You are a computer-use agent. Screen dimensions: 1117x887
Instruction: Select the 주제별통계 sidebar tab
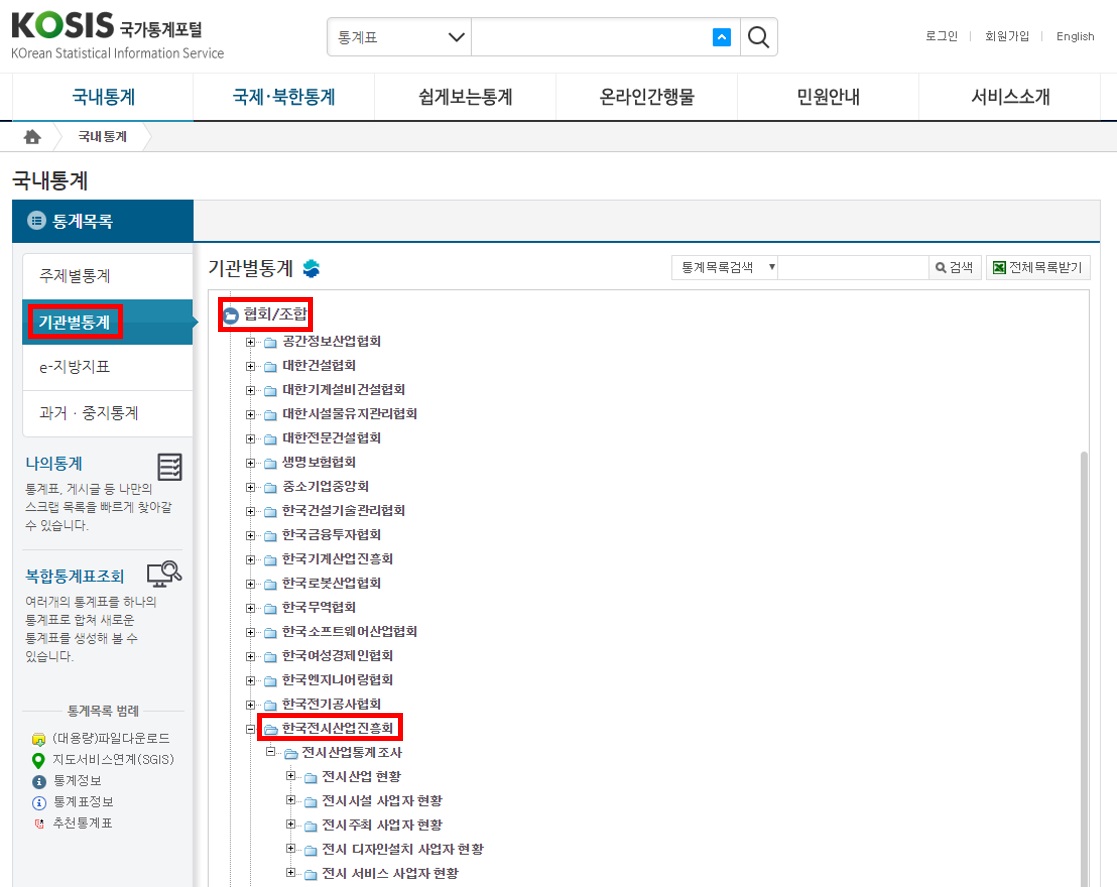107,276
